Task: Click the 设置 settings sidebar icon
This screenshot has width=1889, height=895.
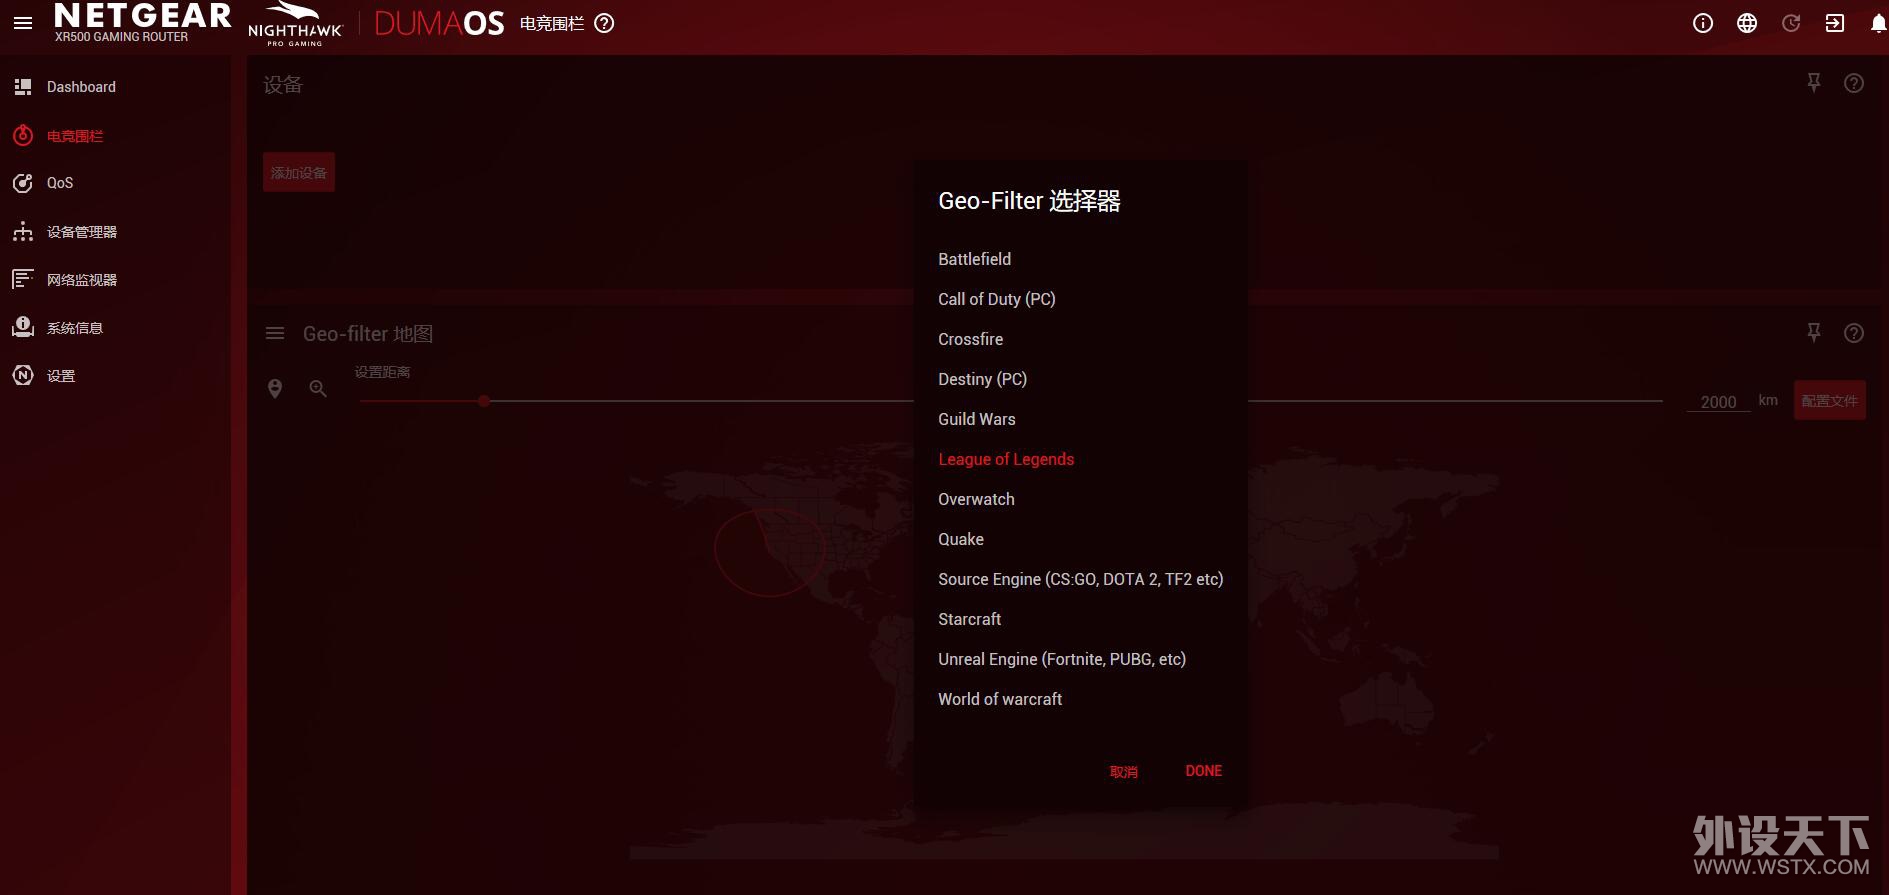Action: click(x=23, y=375)
